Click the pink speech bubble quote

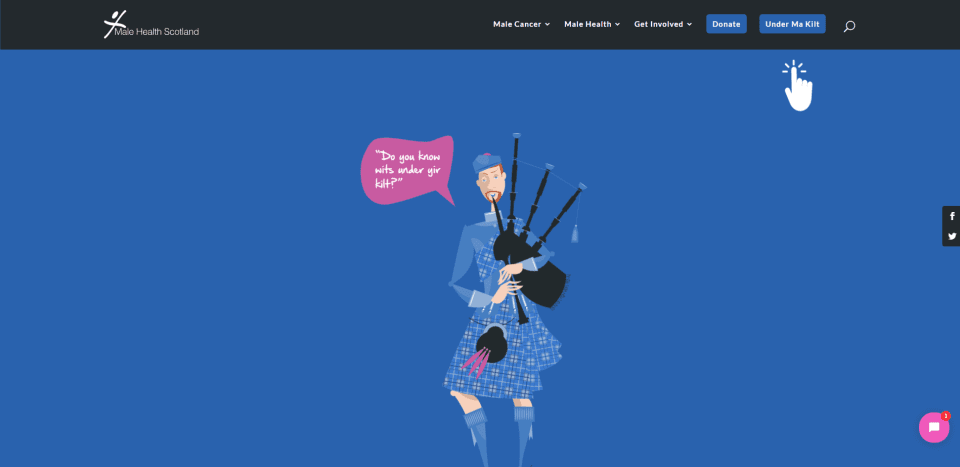click(408, 170)
